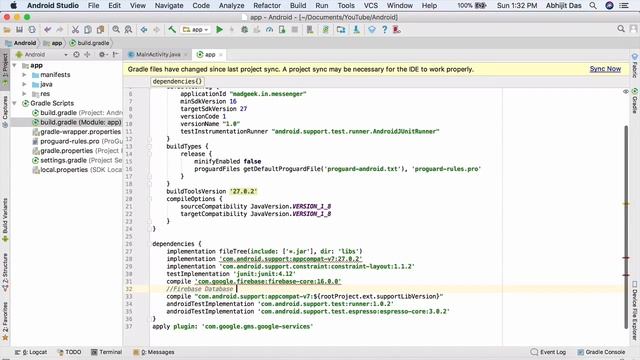The height and width of the screenshot is (360, 640).
Task: Click the Make Project hammer icon
Action: click(172, 29)
